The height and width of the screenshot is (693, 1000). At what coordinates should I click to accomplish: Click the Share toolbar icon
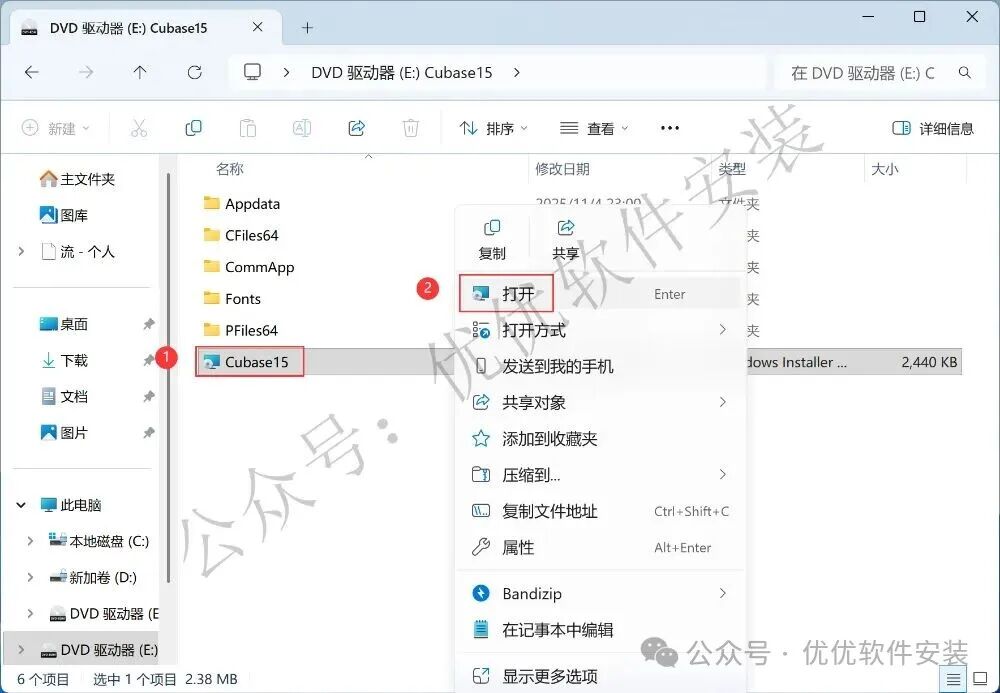[357, 128]
